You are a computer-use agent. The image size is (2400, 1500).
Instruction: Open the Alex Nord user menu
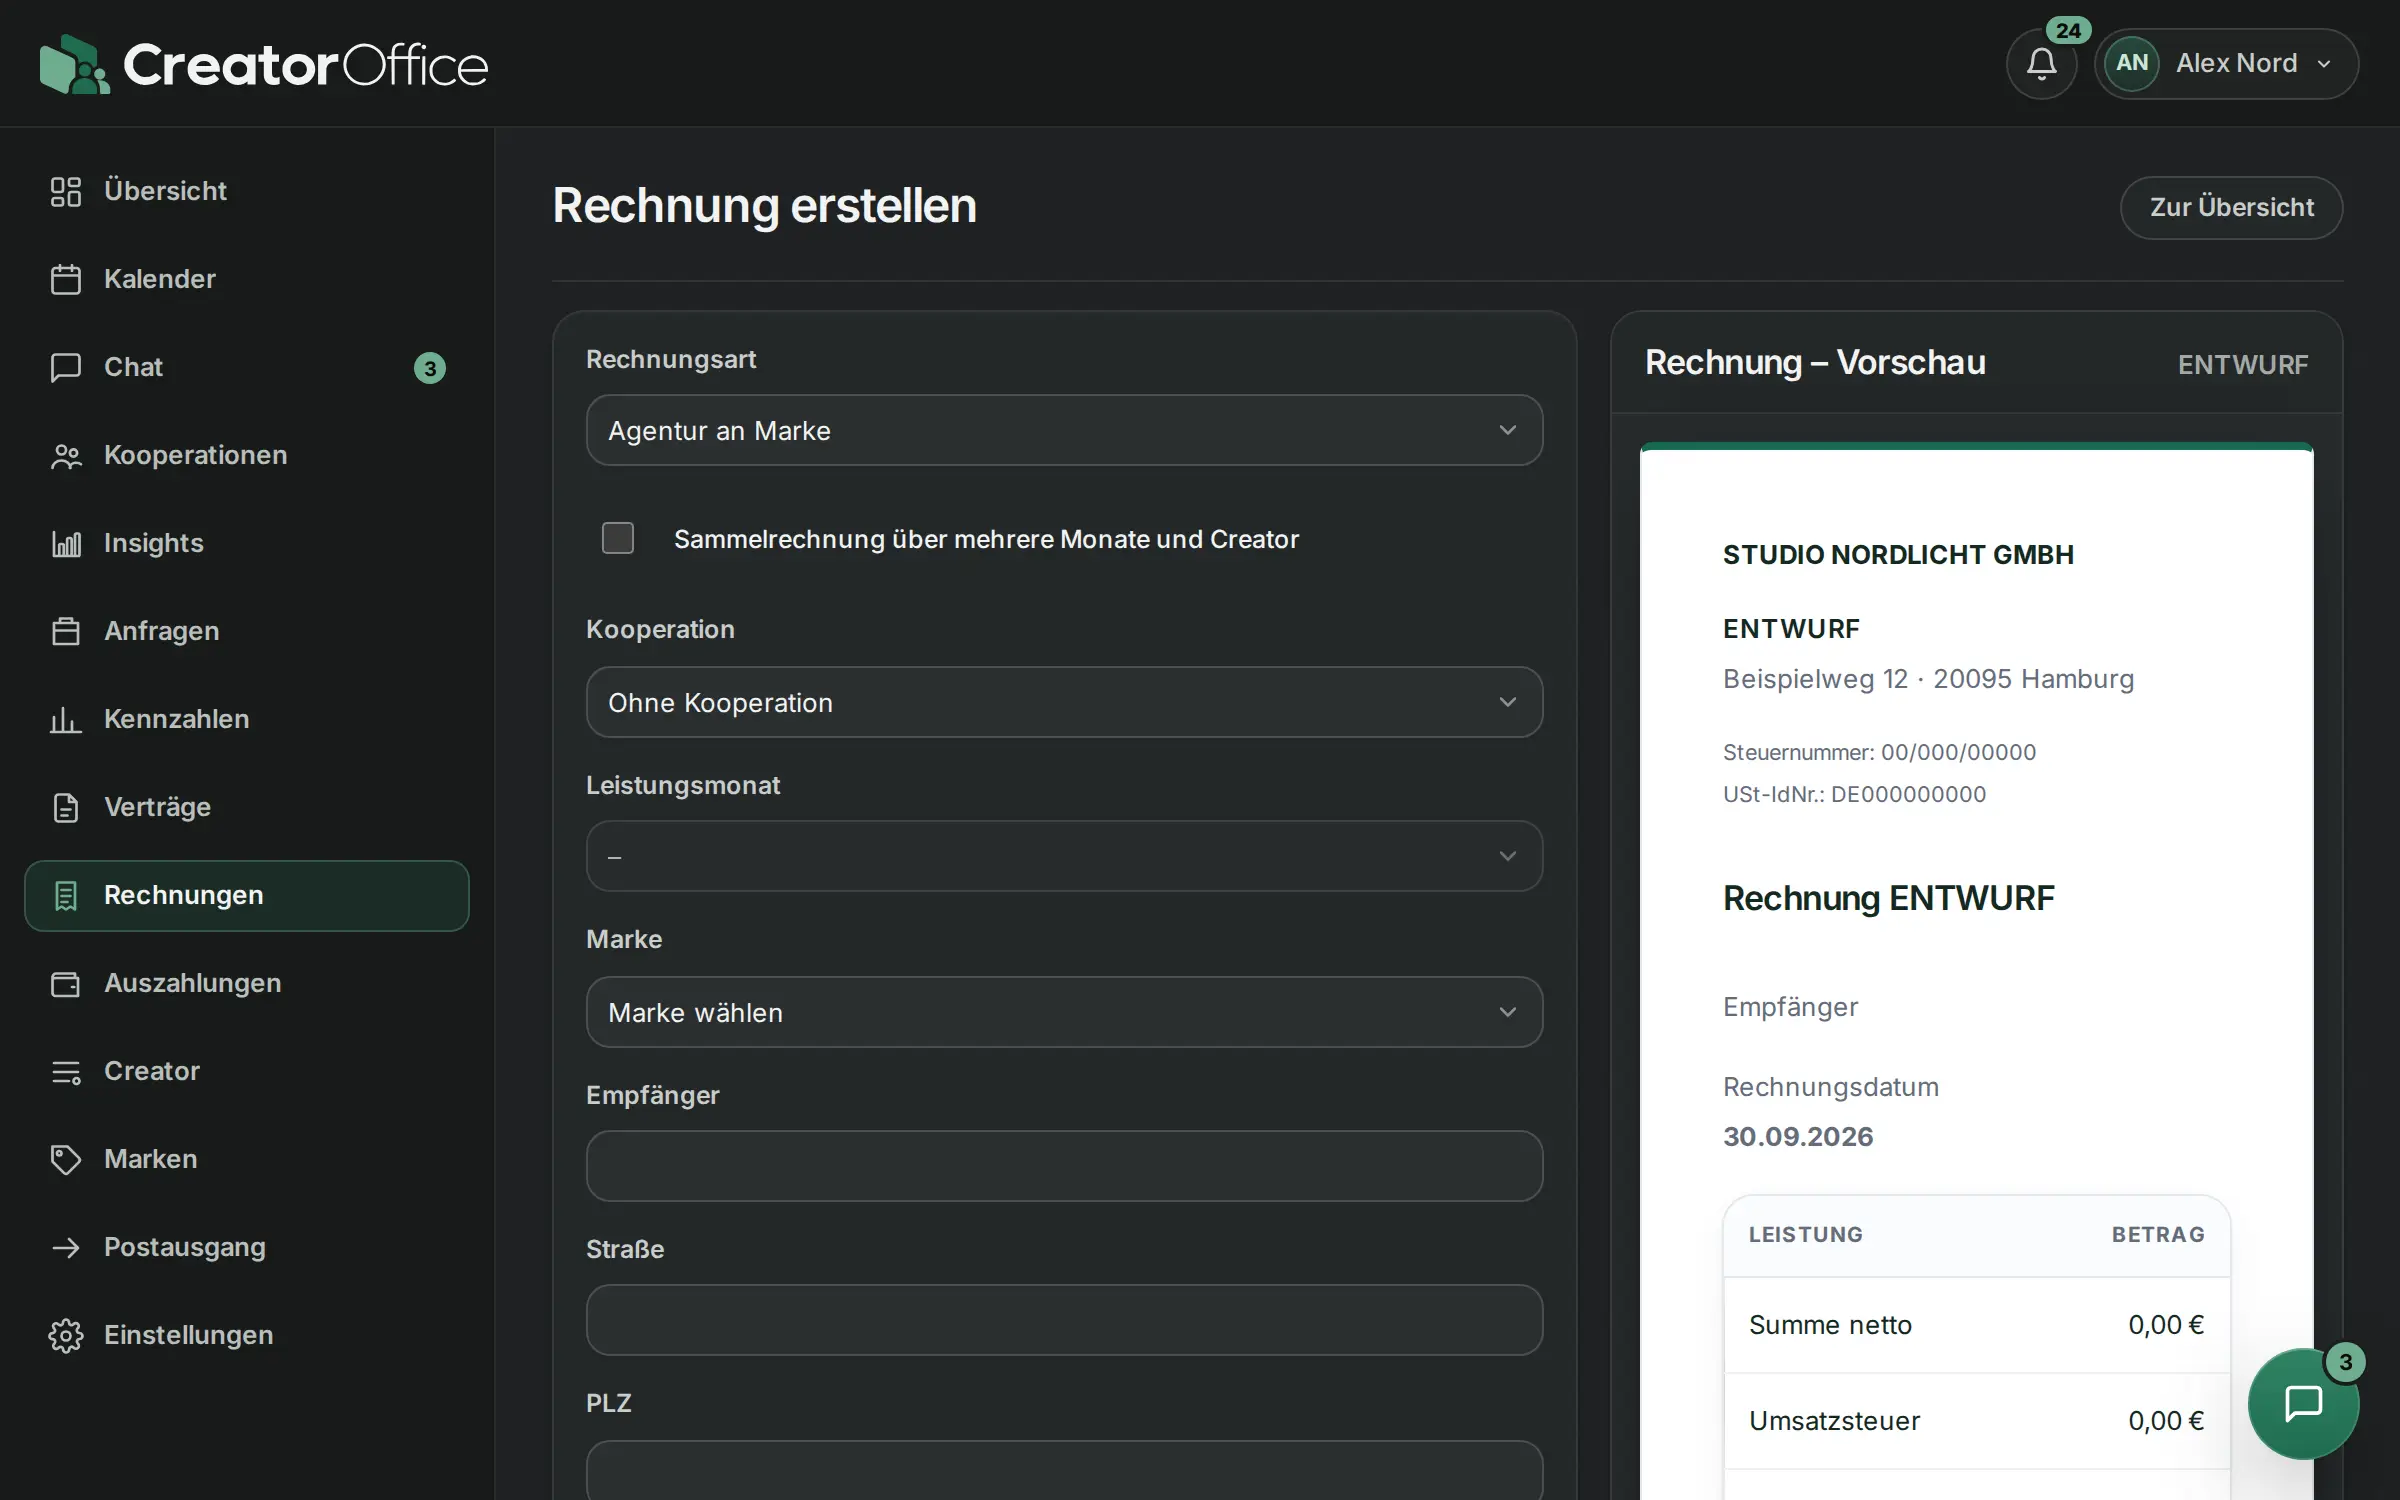[2226, 64]
